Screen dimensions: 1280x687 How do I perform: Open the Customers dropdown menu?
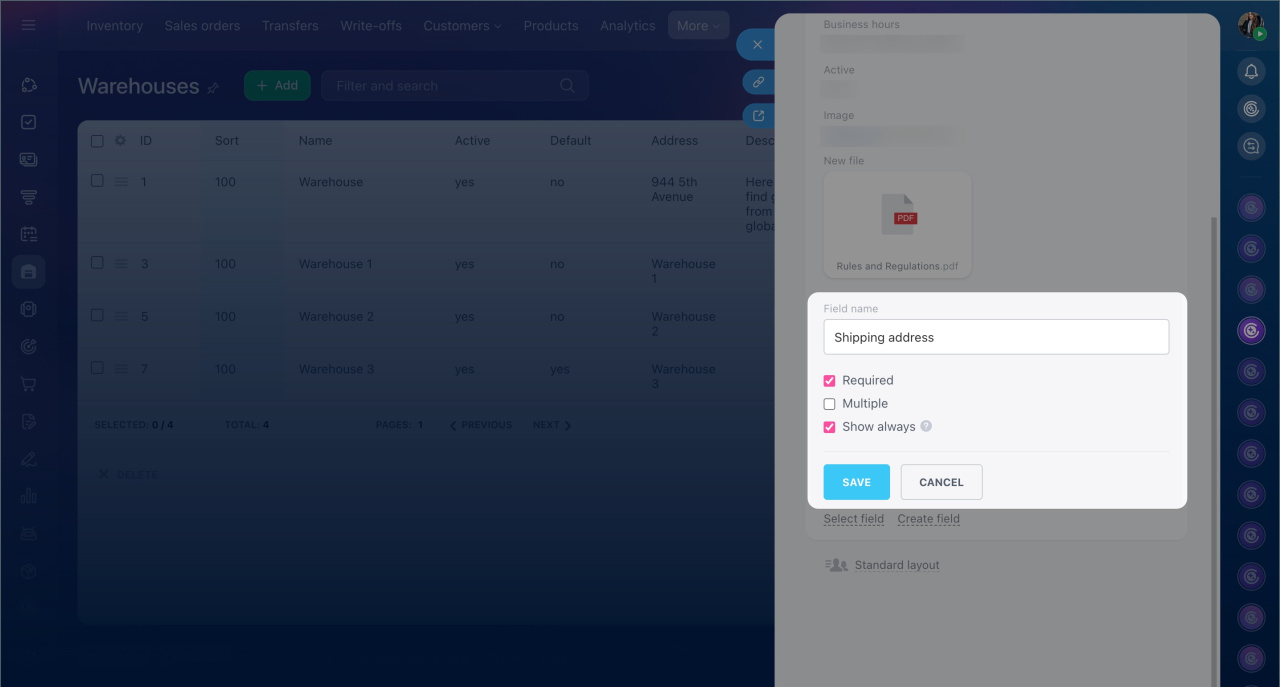point(461,26)
